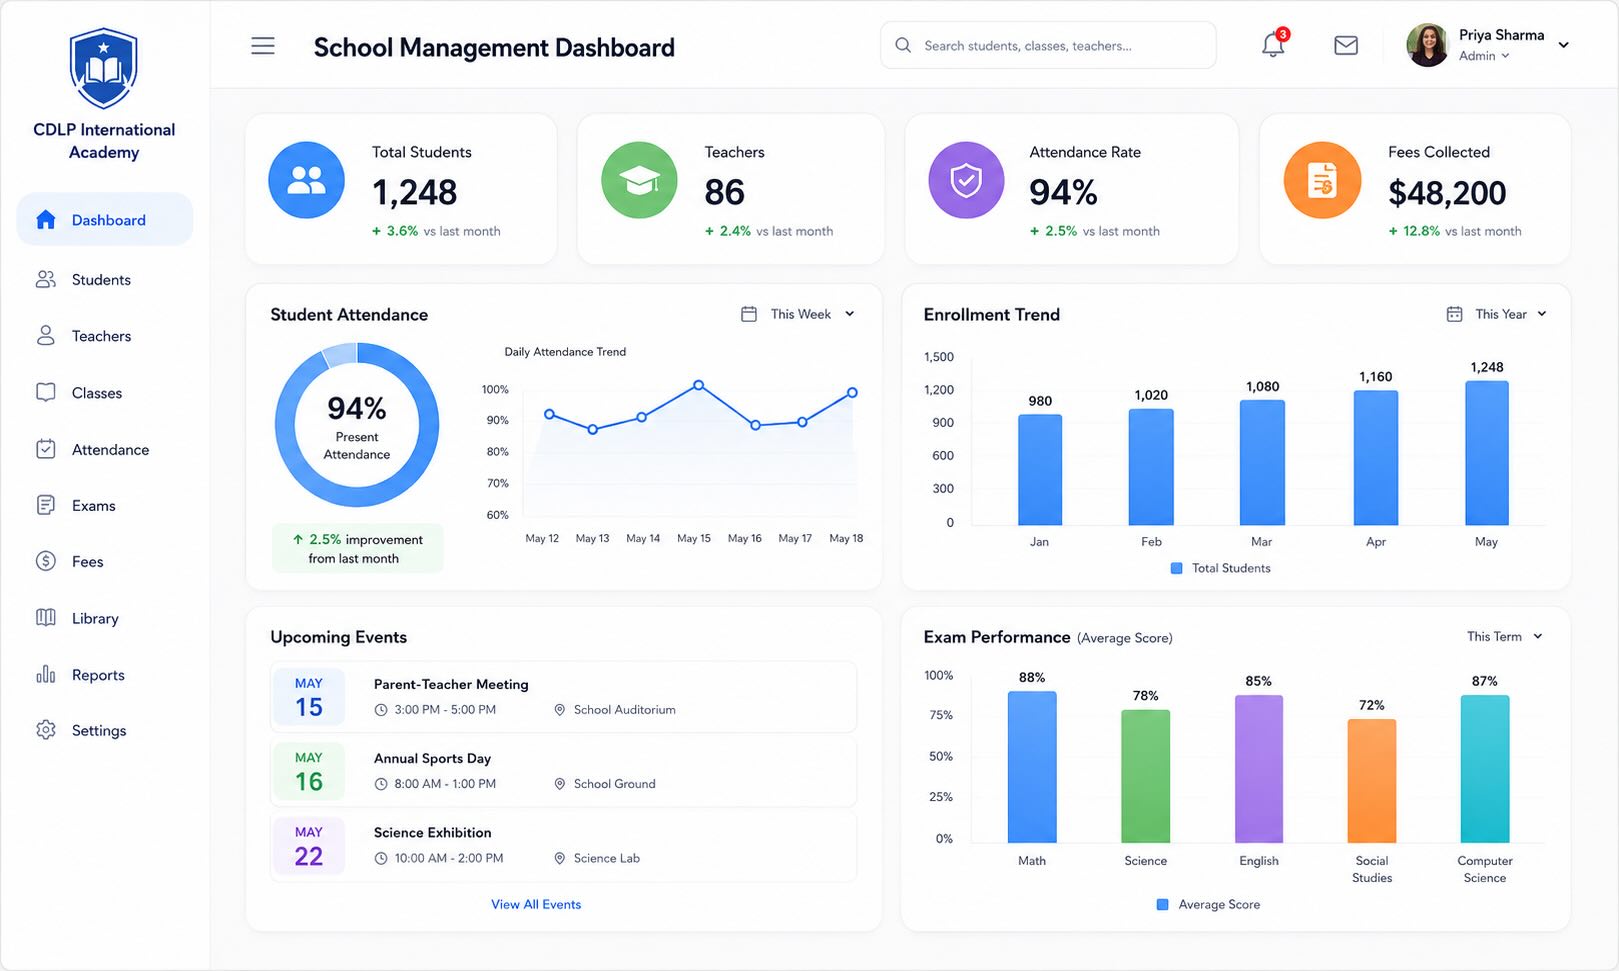Open the Parent-Teacher Meeting event
The image size is (1619, 971).
563,696
